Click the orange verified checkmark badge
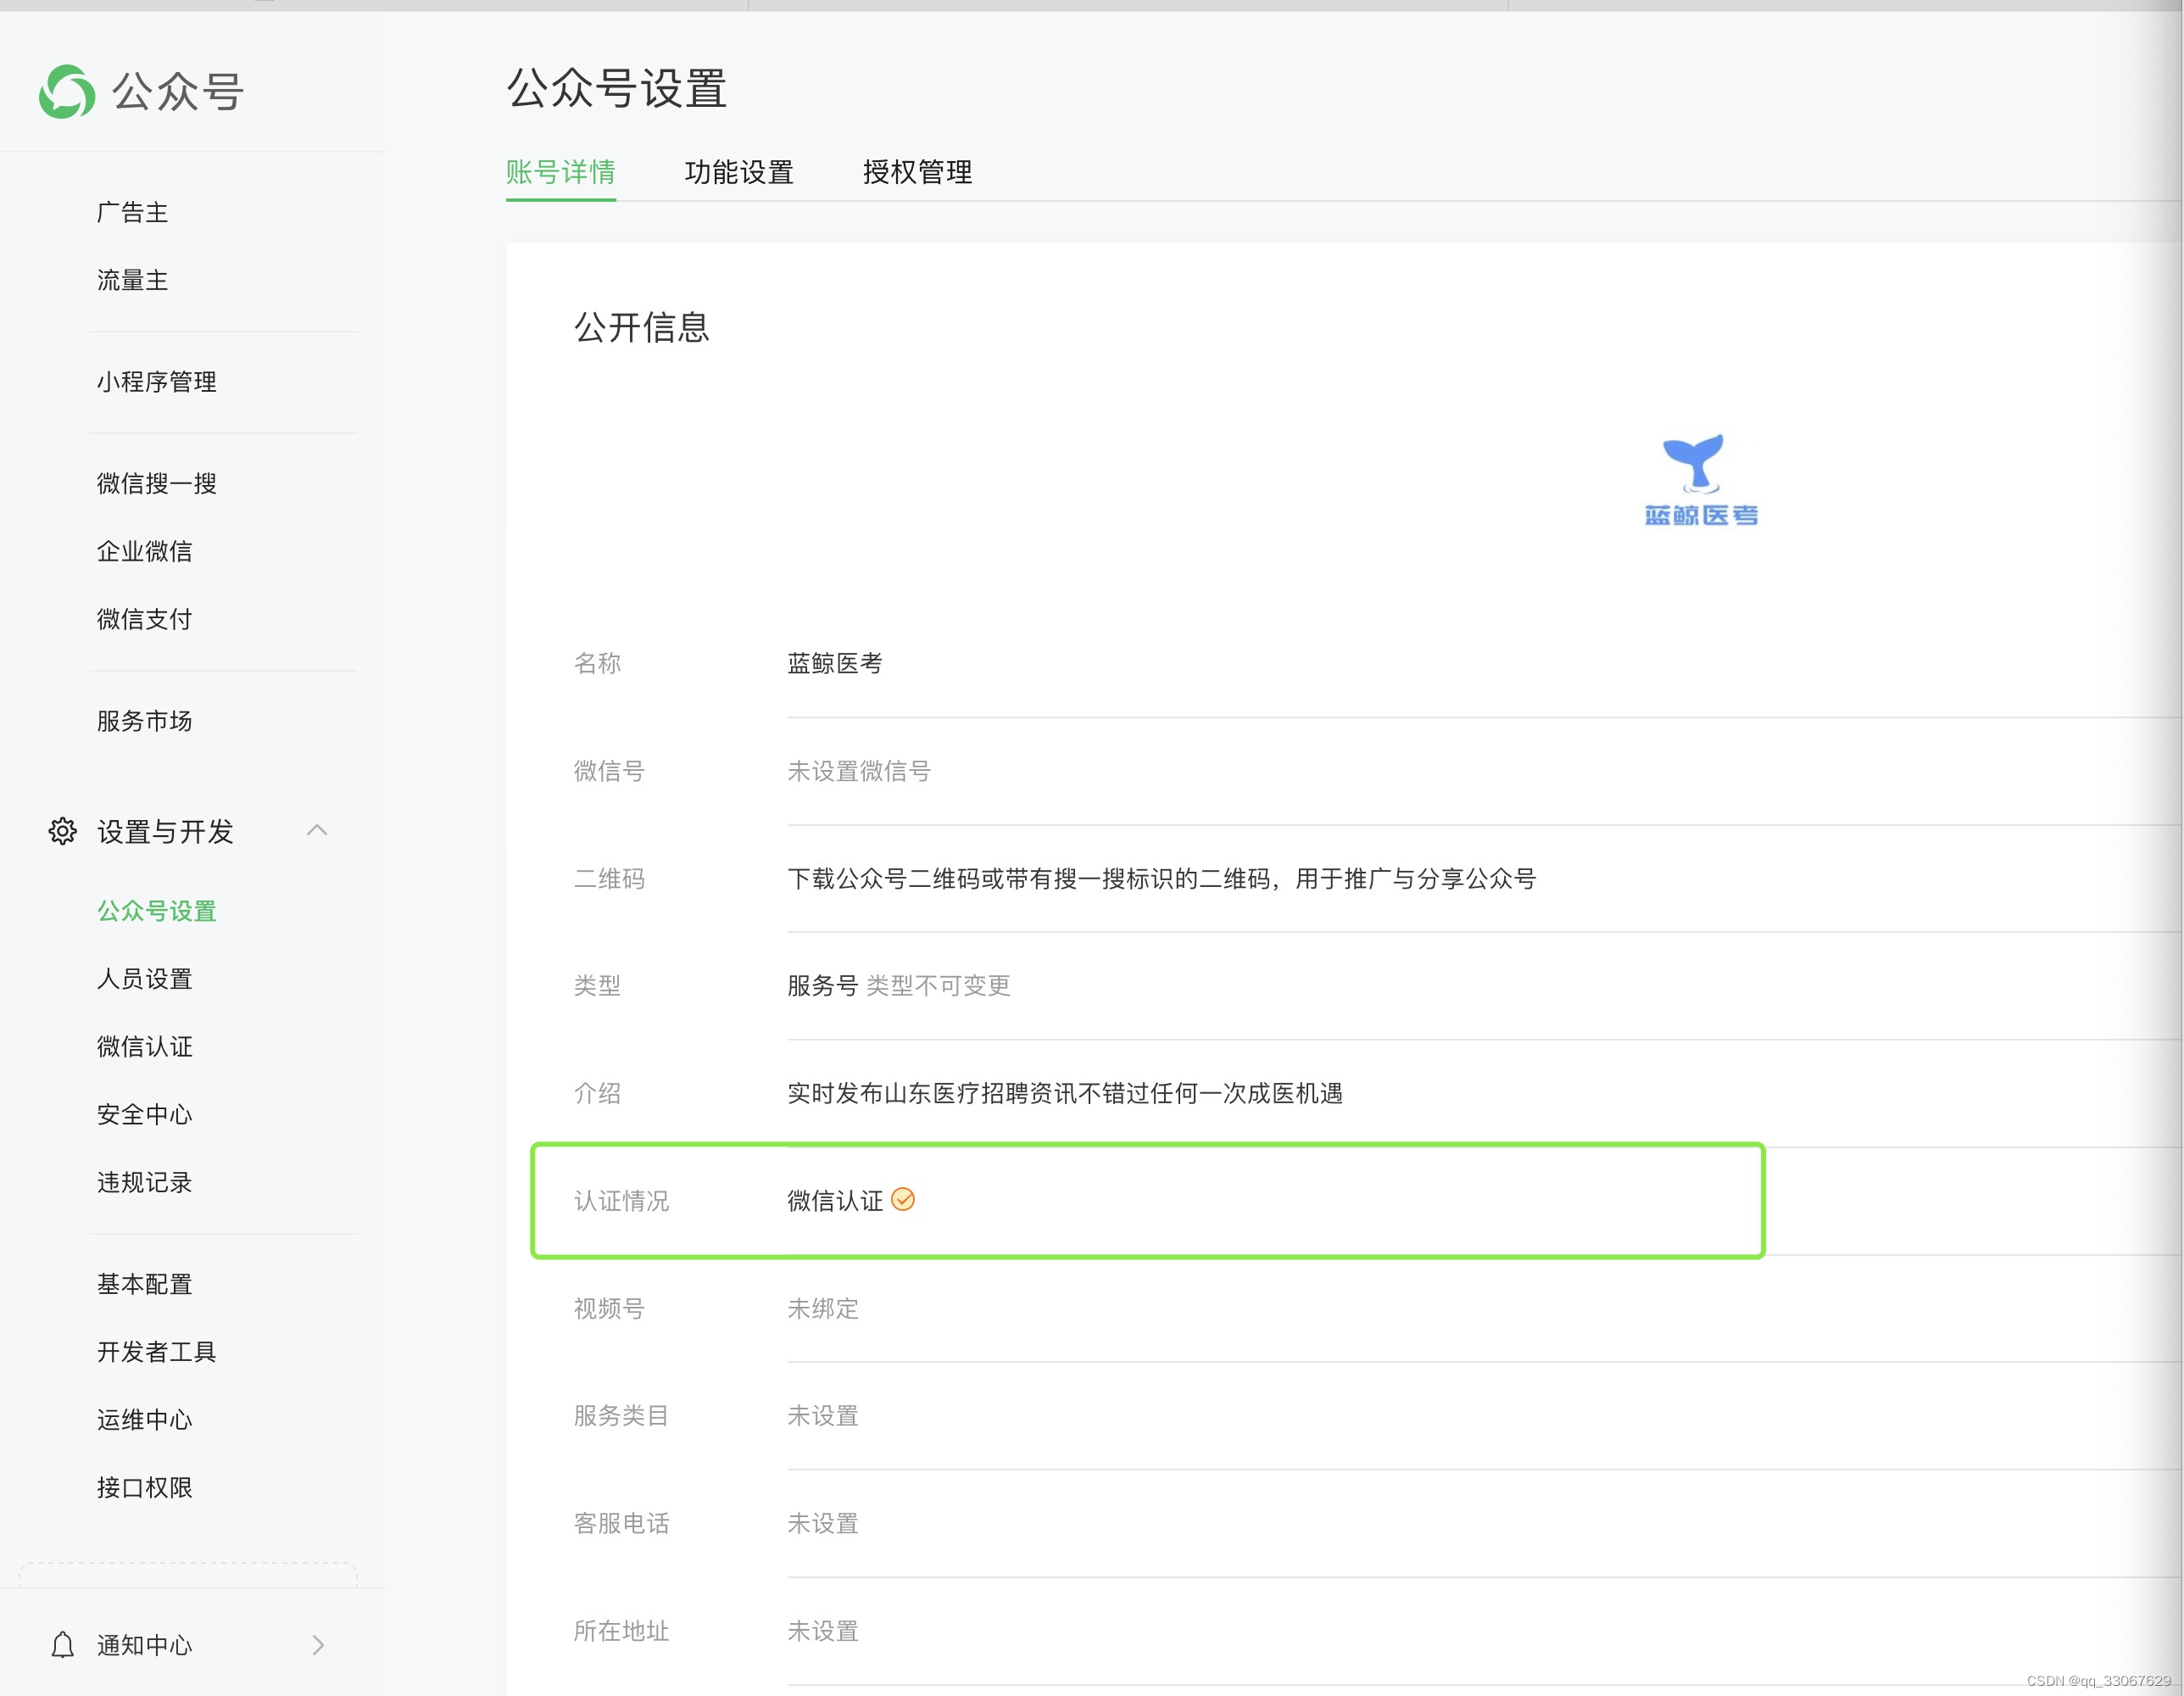 point(902,1199)
